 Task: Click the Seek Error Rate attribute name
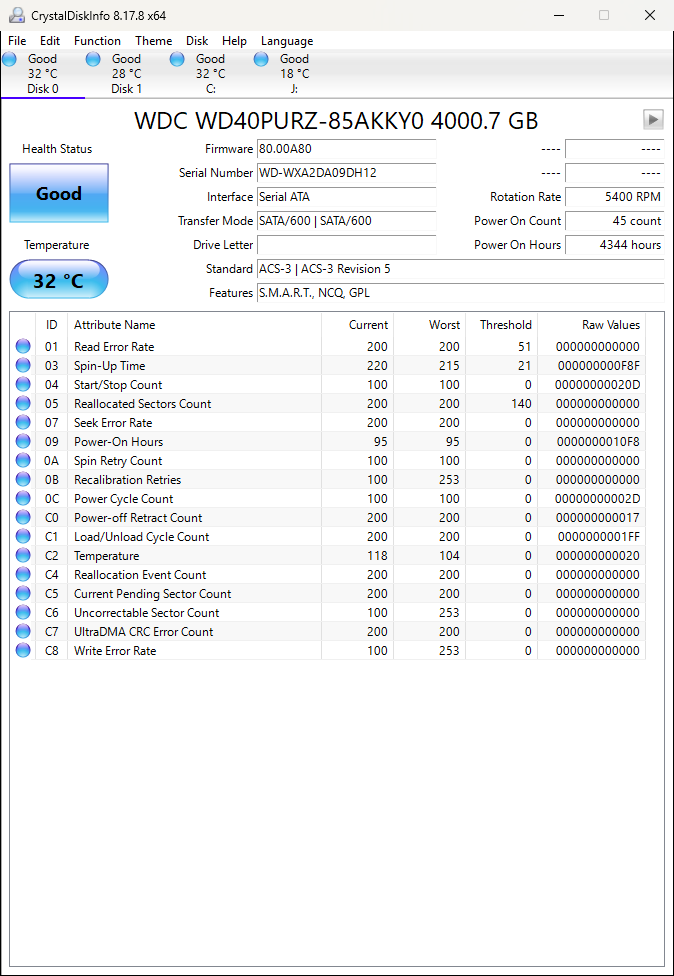[x=113, y=423]
